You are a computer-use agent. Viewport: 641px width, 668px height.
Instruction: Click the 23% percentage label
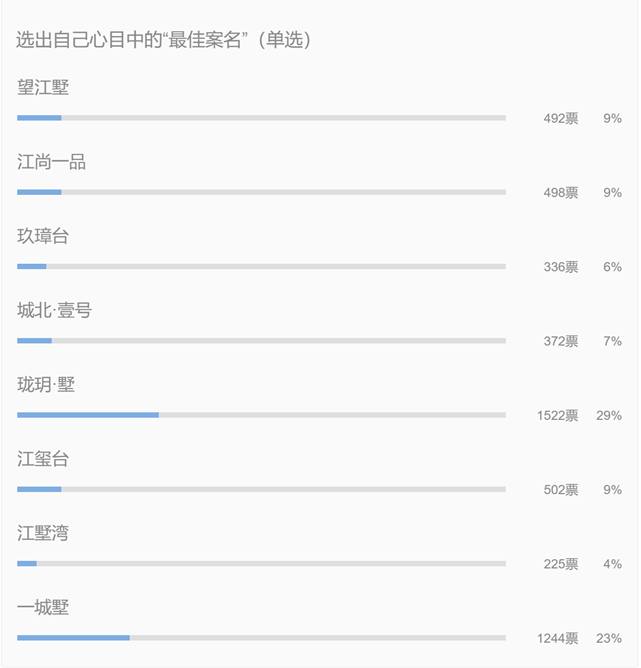[609, 638]
